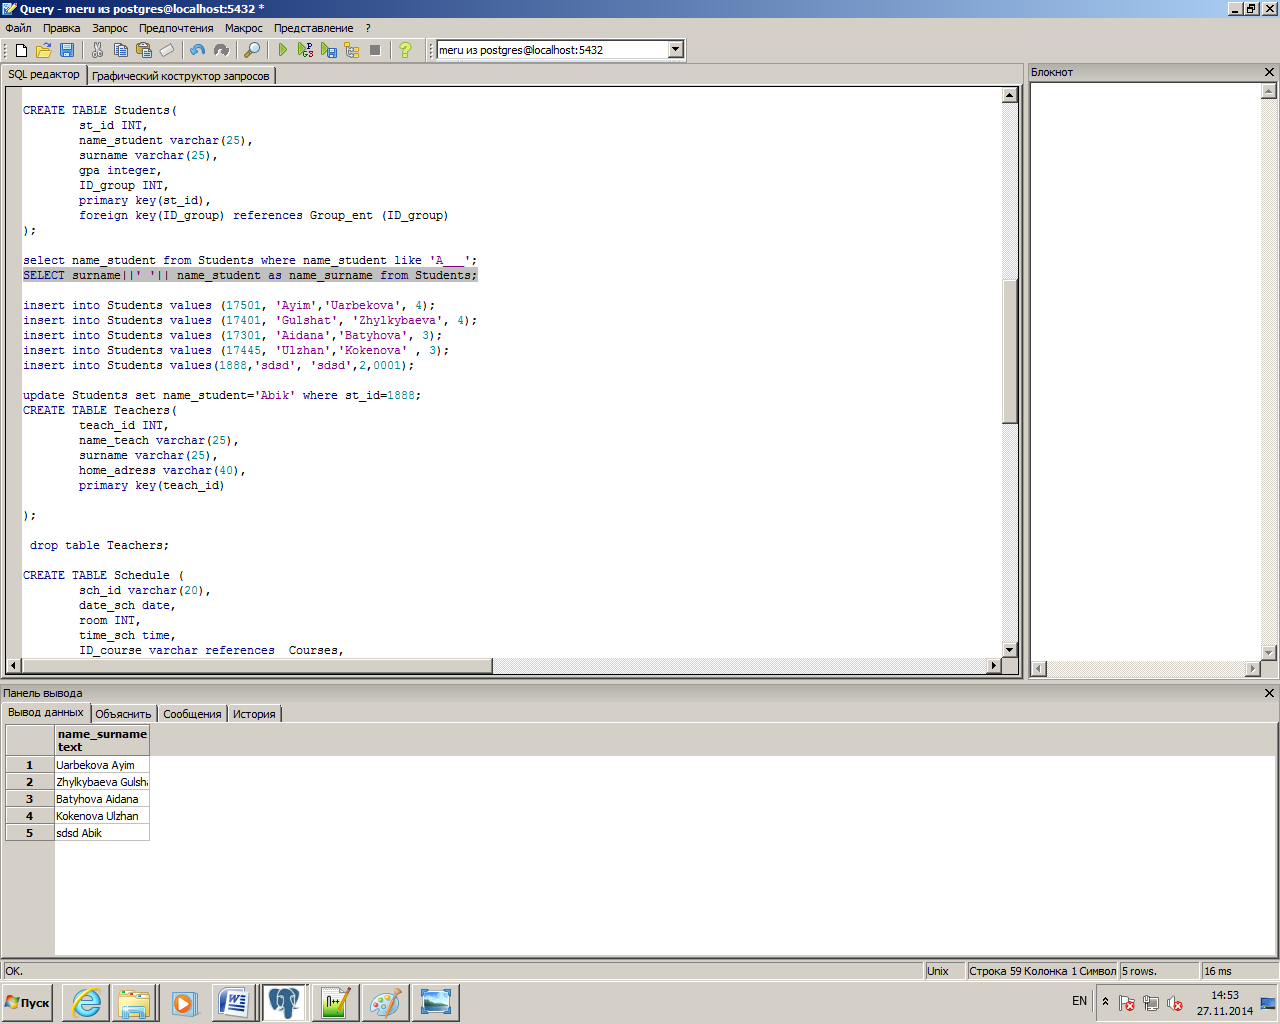
Task: Switch to Графический конструктор запросов tab
Action: (181, 76)
